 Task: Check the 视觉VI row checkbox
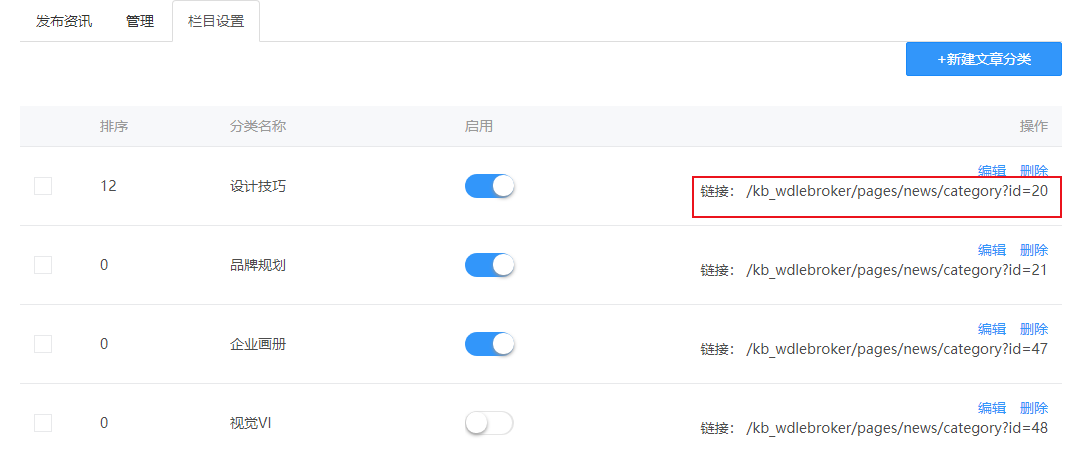pos(43,422)
